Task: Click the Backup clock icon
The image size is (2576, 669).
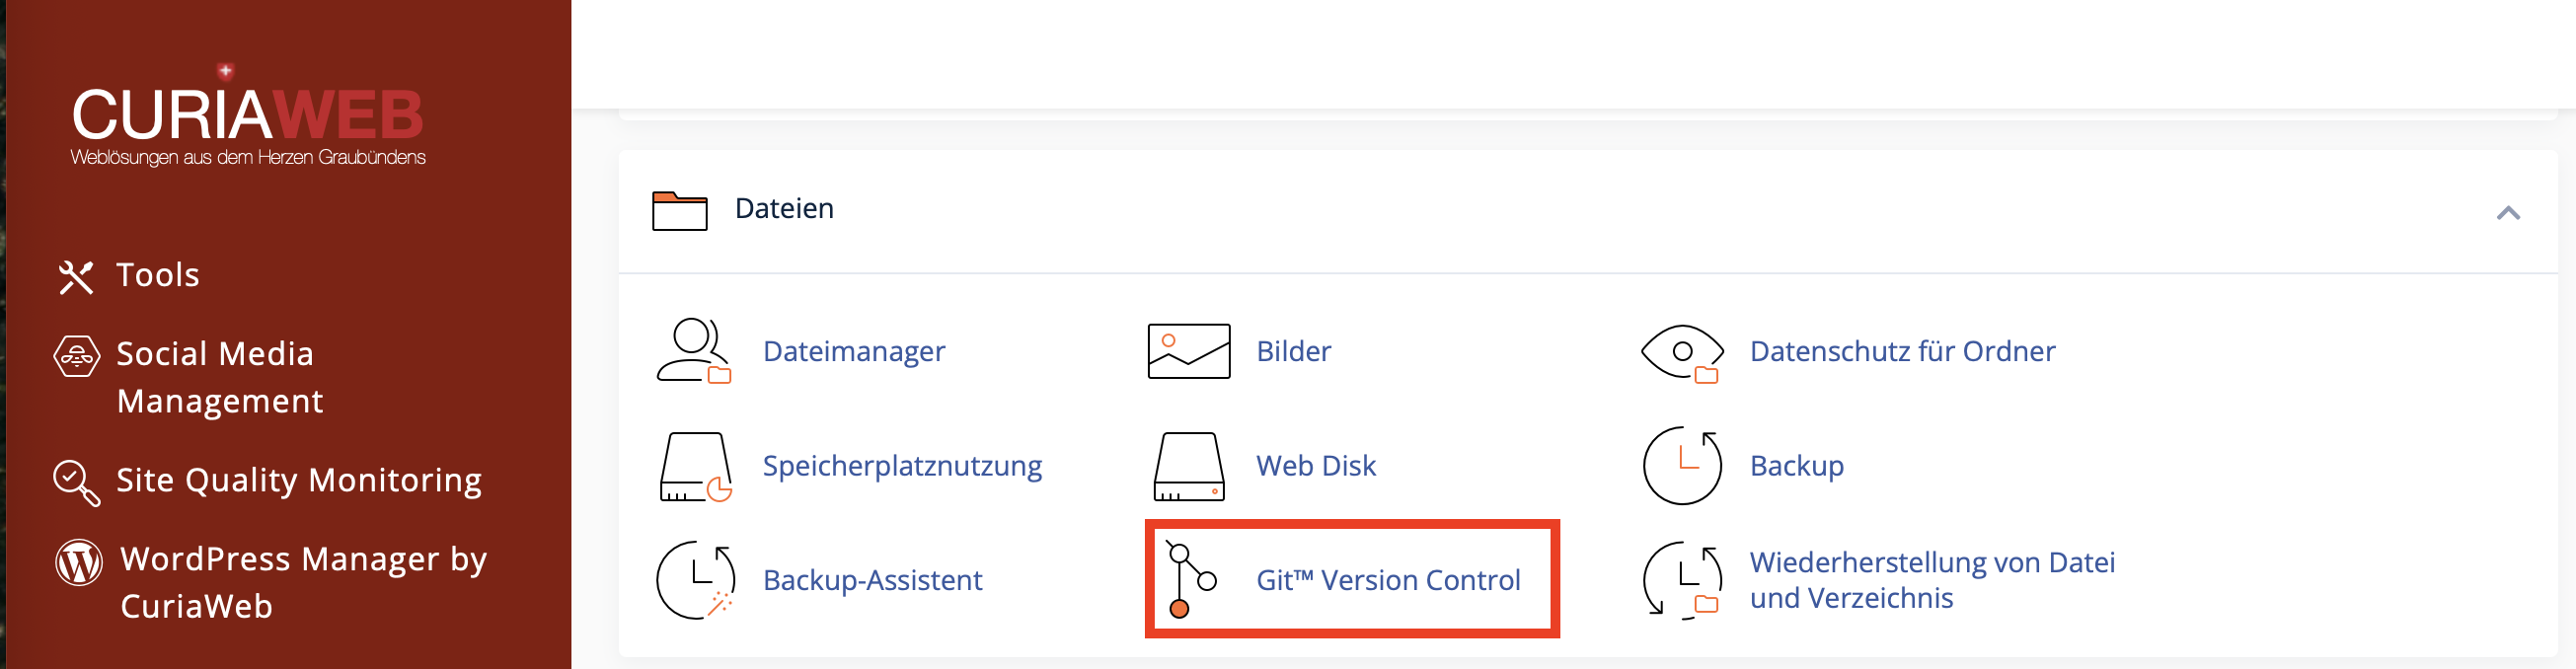Action: coord(1682,466)
